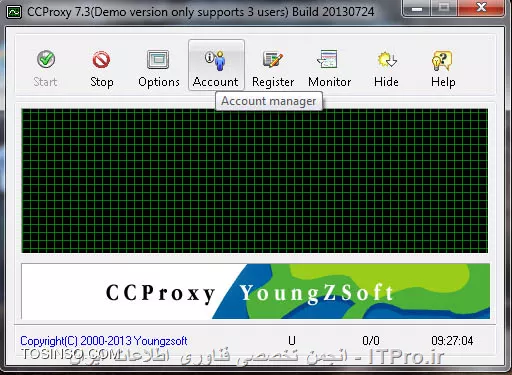Open the Monitor icon

click(327, 59)
